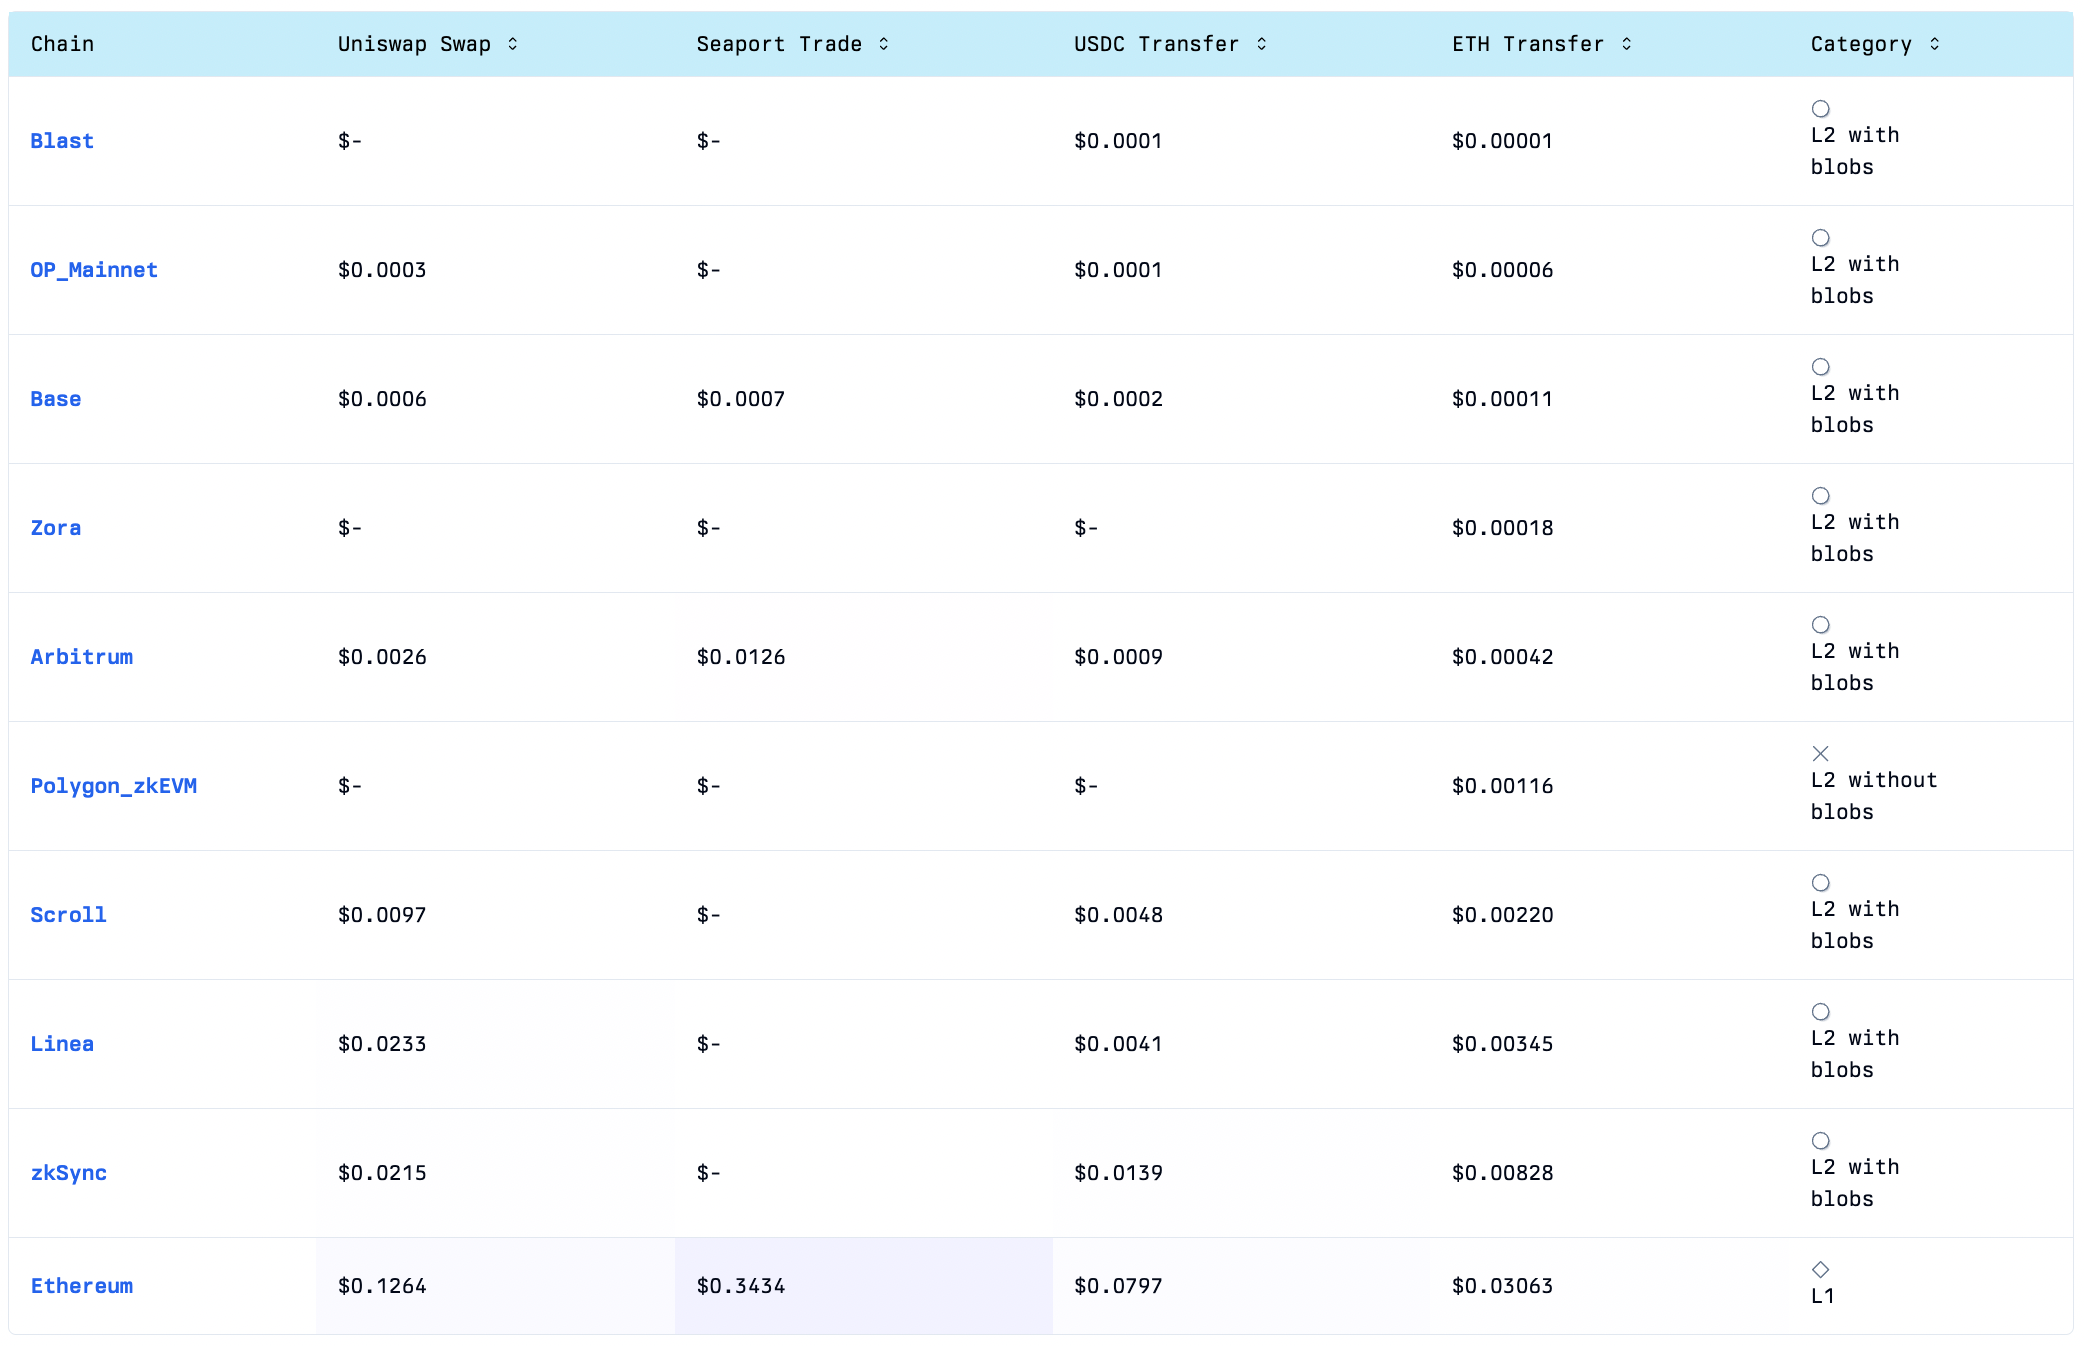Open the Polygon_zkEVM chain link
The width and height of the screenshot is (2084, 1346).
pos(114,786)
